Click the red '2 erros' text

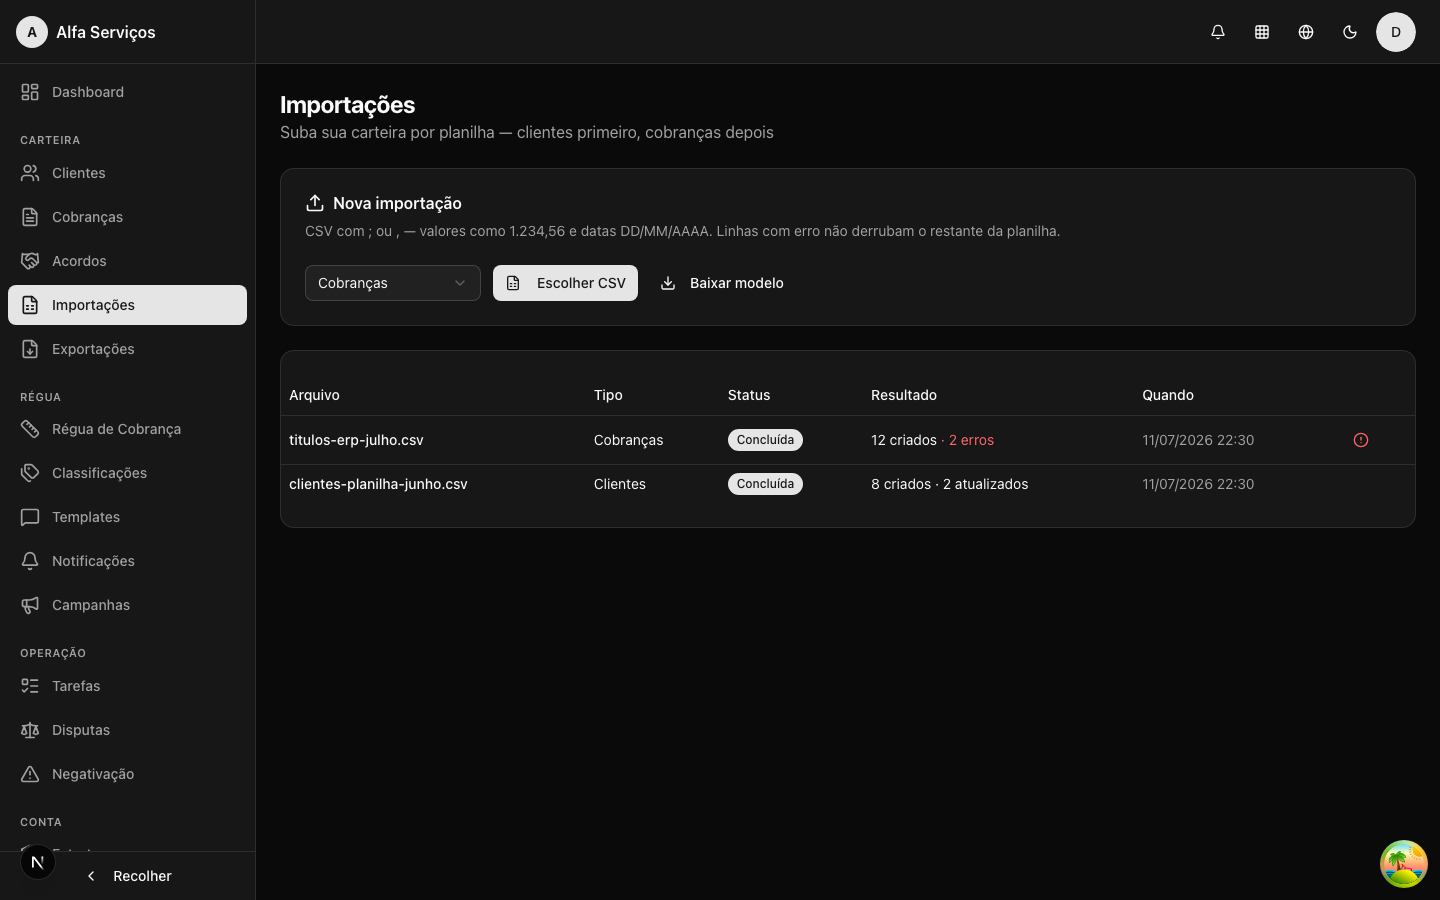tap(971, 440)
